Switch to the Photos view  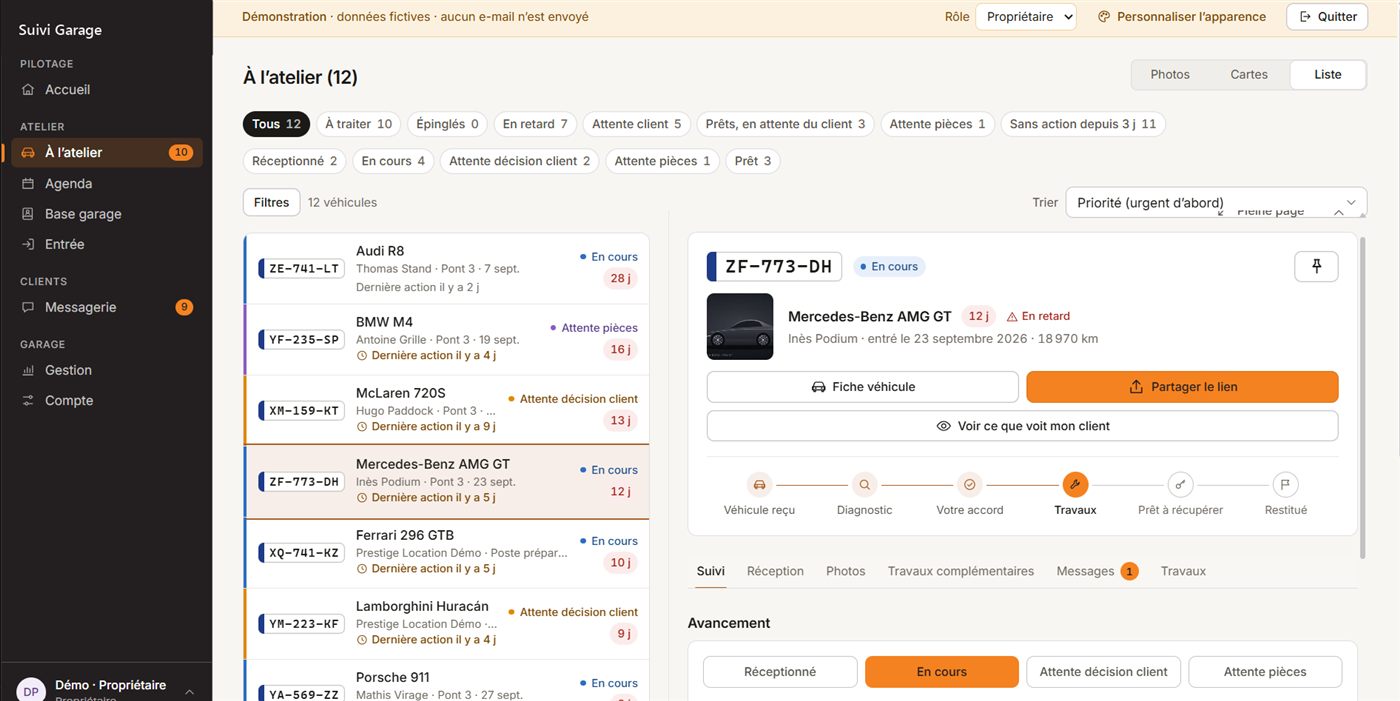[1170, 74]
